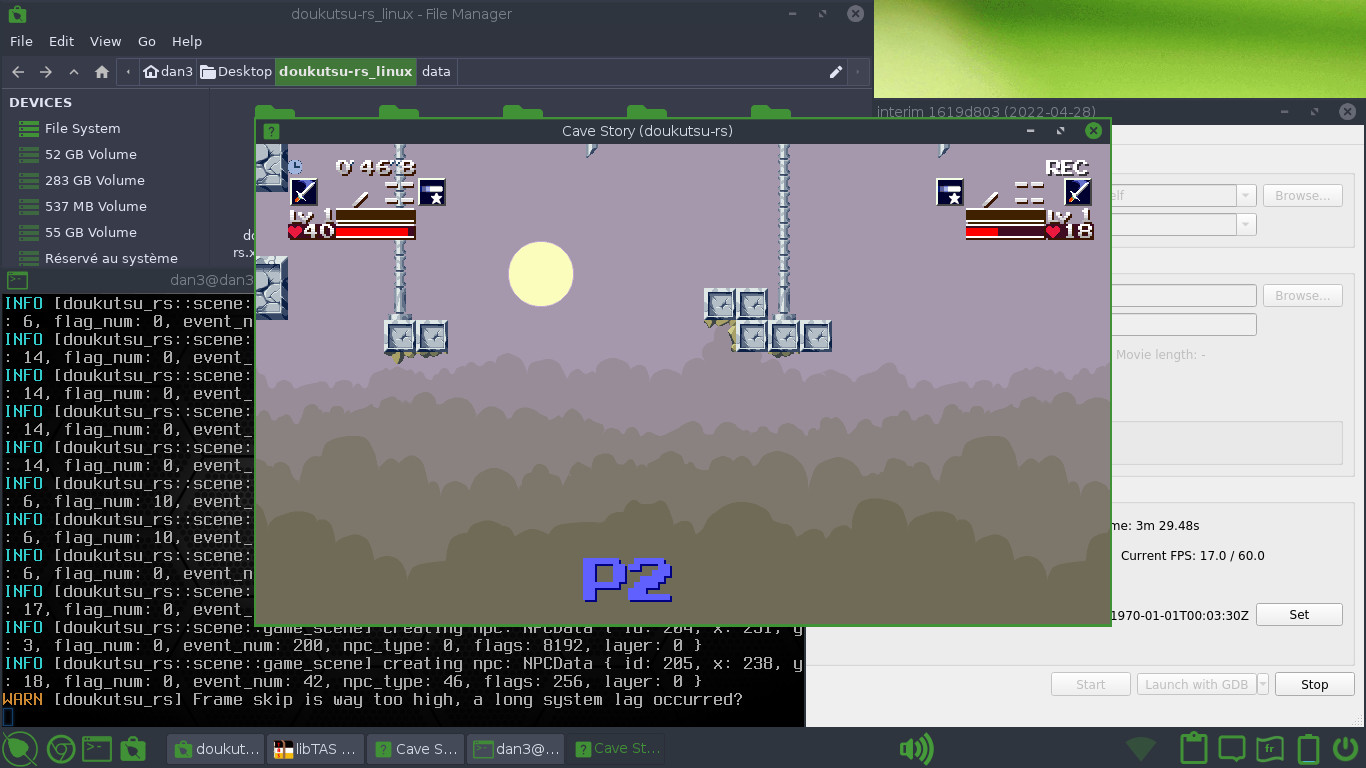This screenshot has height=768, width=1366.
Task: Open the battery status tray icon
Action: (1308, 748)
